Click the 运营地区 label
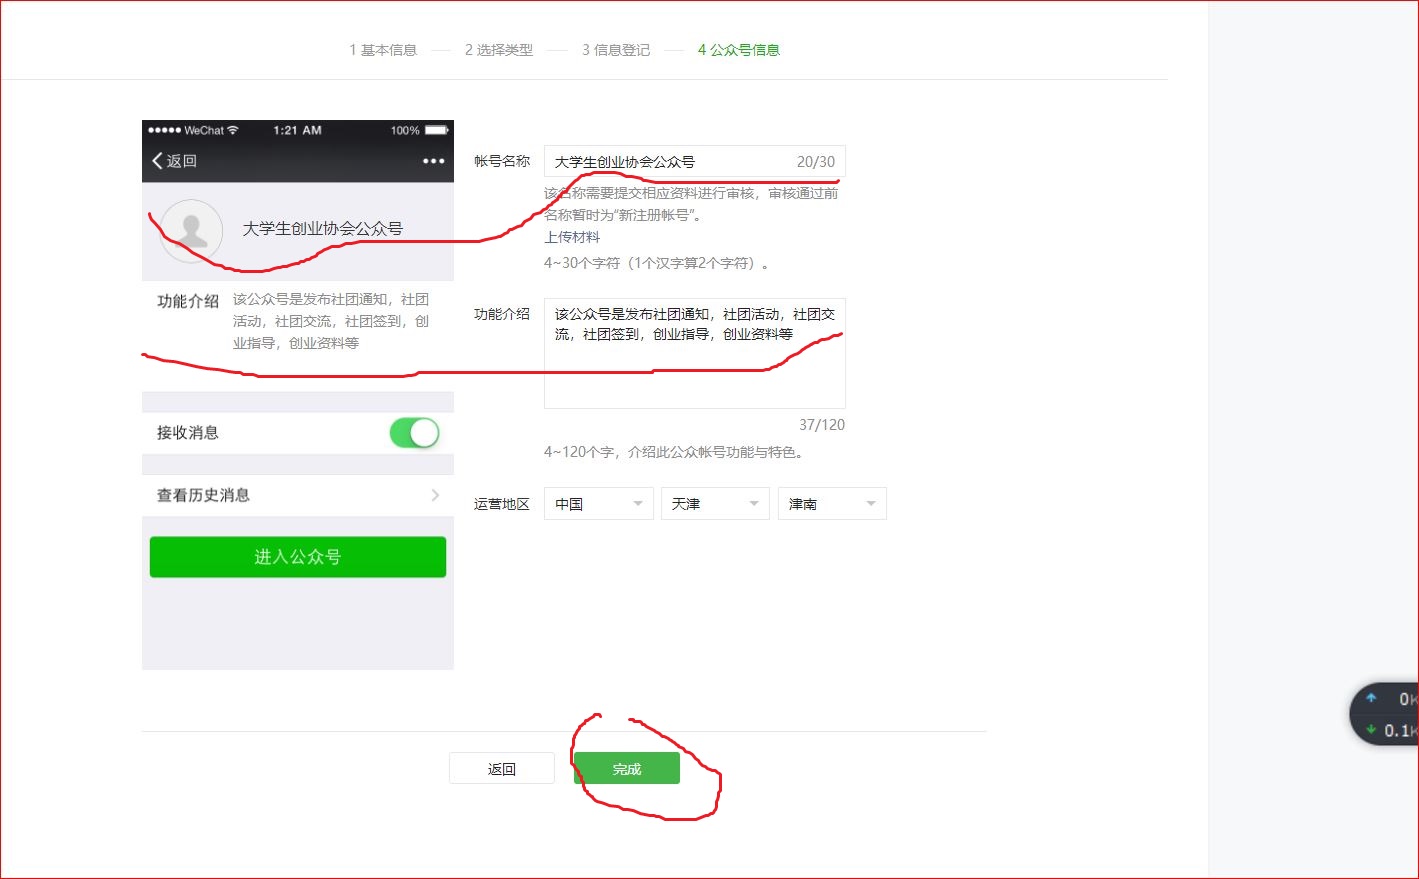This screenshot has width=1419, height=879. (502, 504)
